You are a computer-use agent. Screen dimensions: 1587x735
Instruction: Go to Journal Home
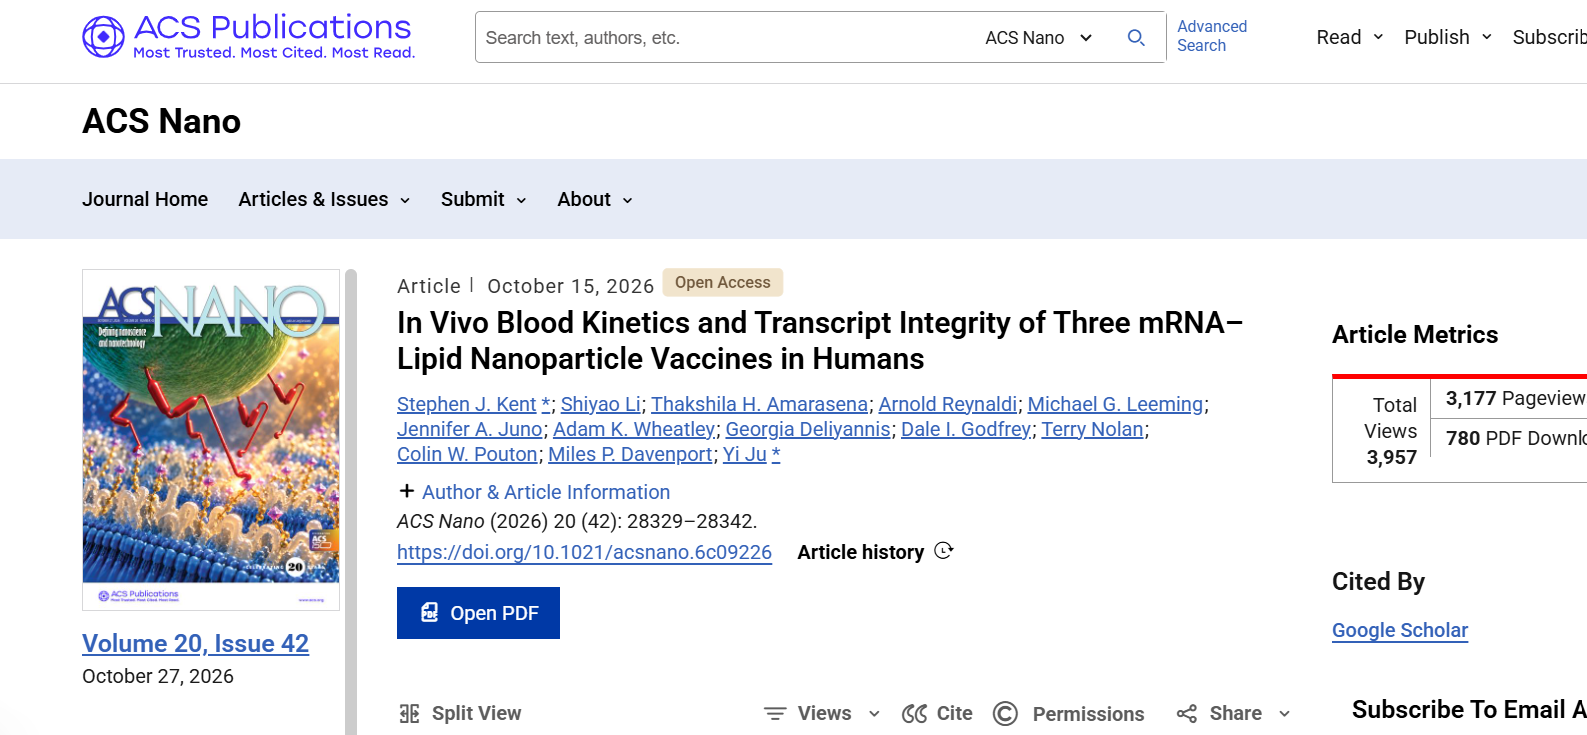145,199
